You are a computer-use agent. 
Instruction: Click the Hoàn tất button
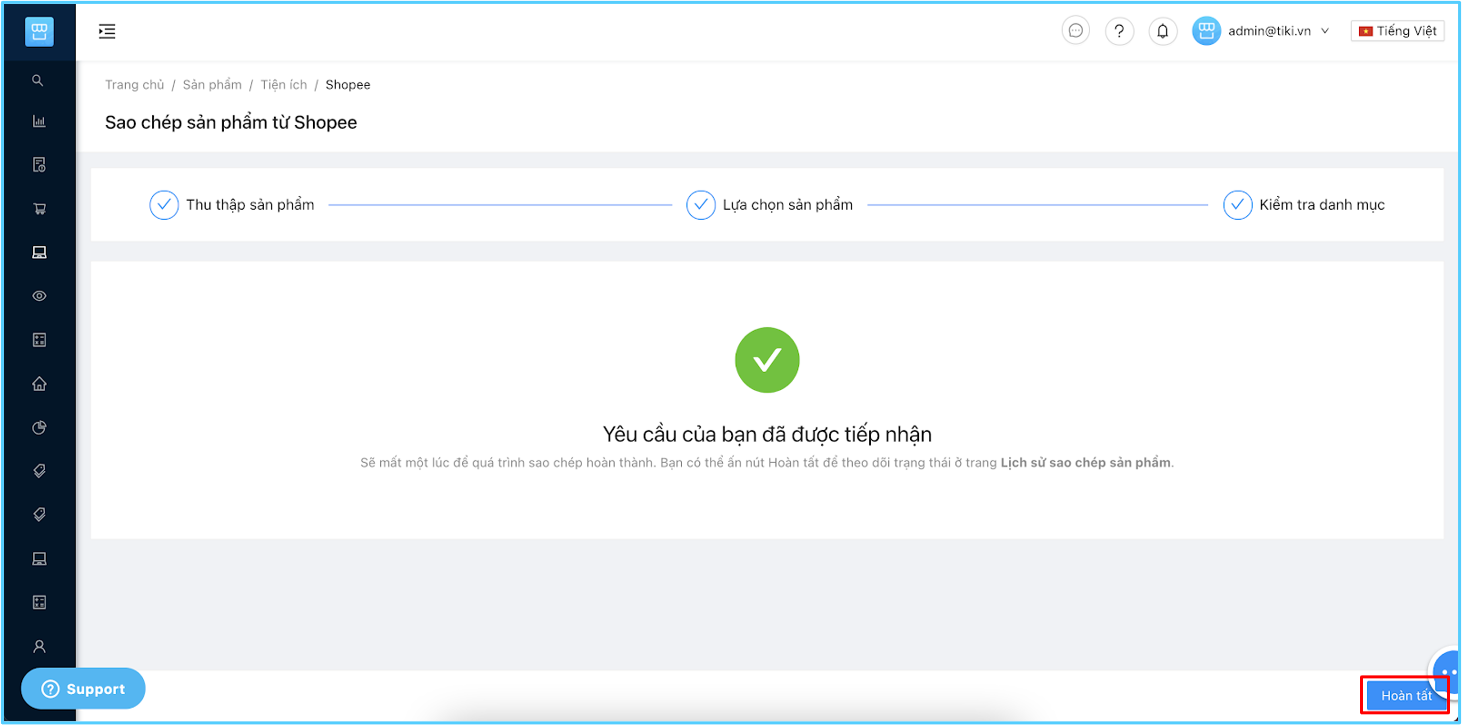pos(1406,696)
